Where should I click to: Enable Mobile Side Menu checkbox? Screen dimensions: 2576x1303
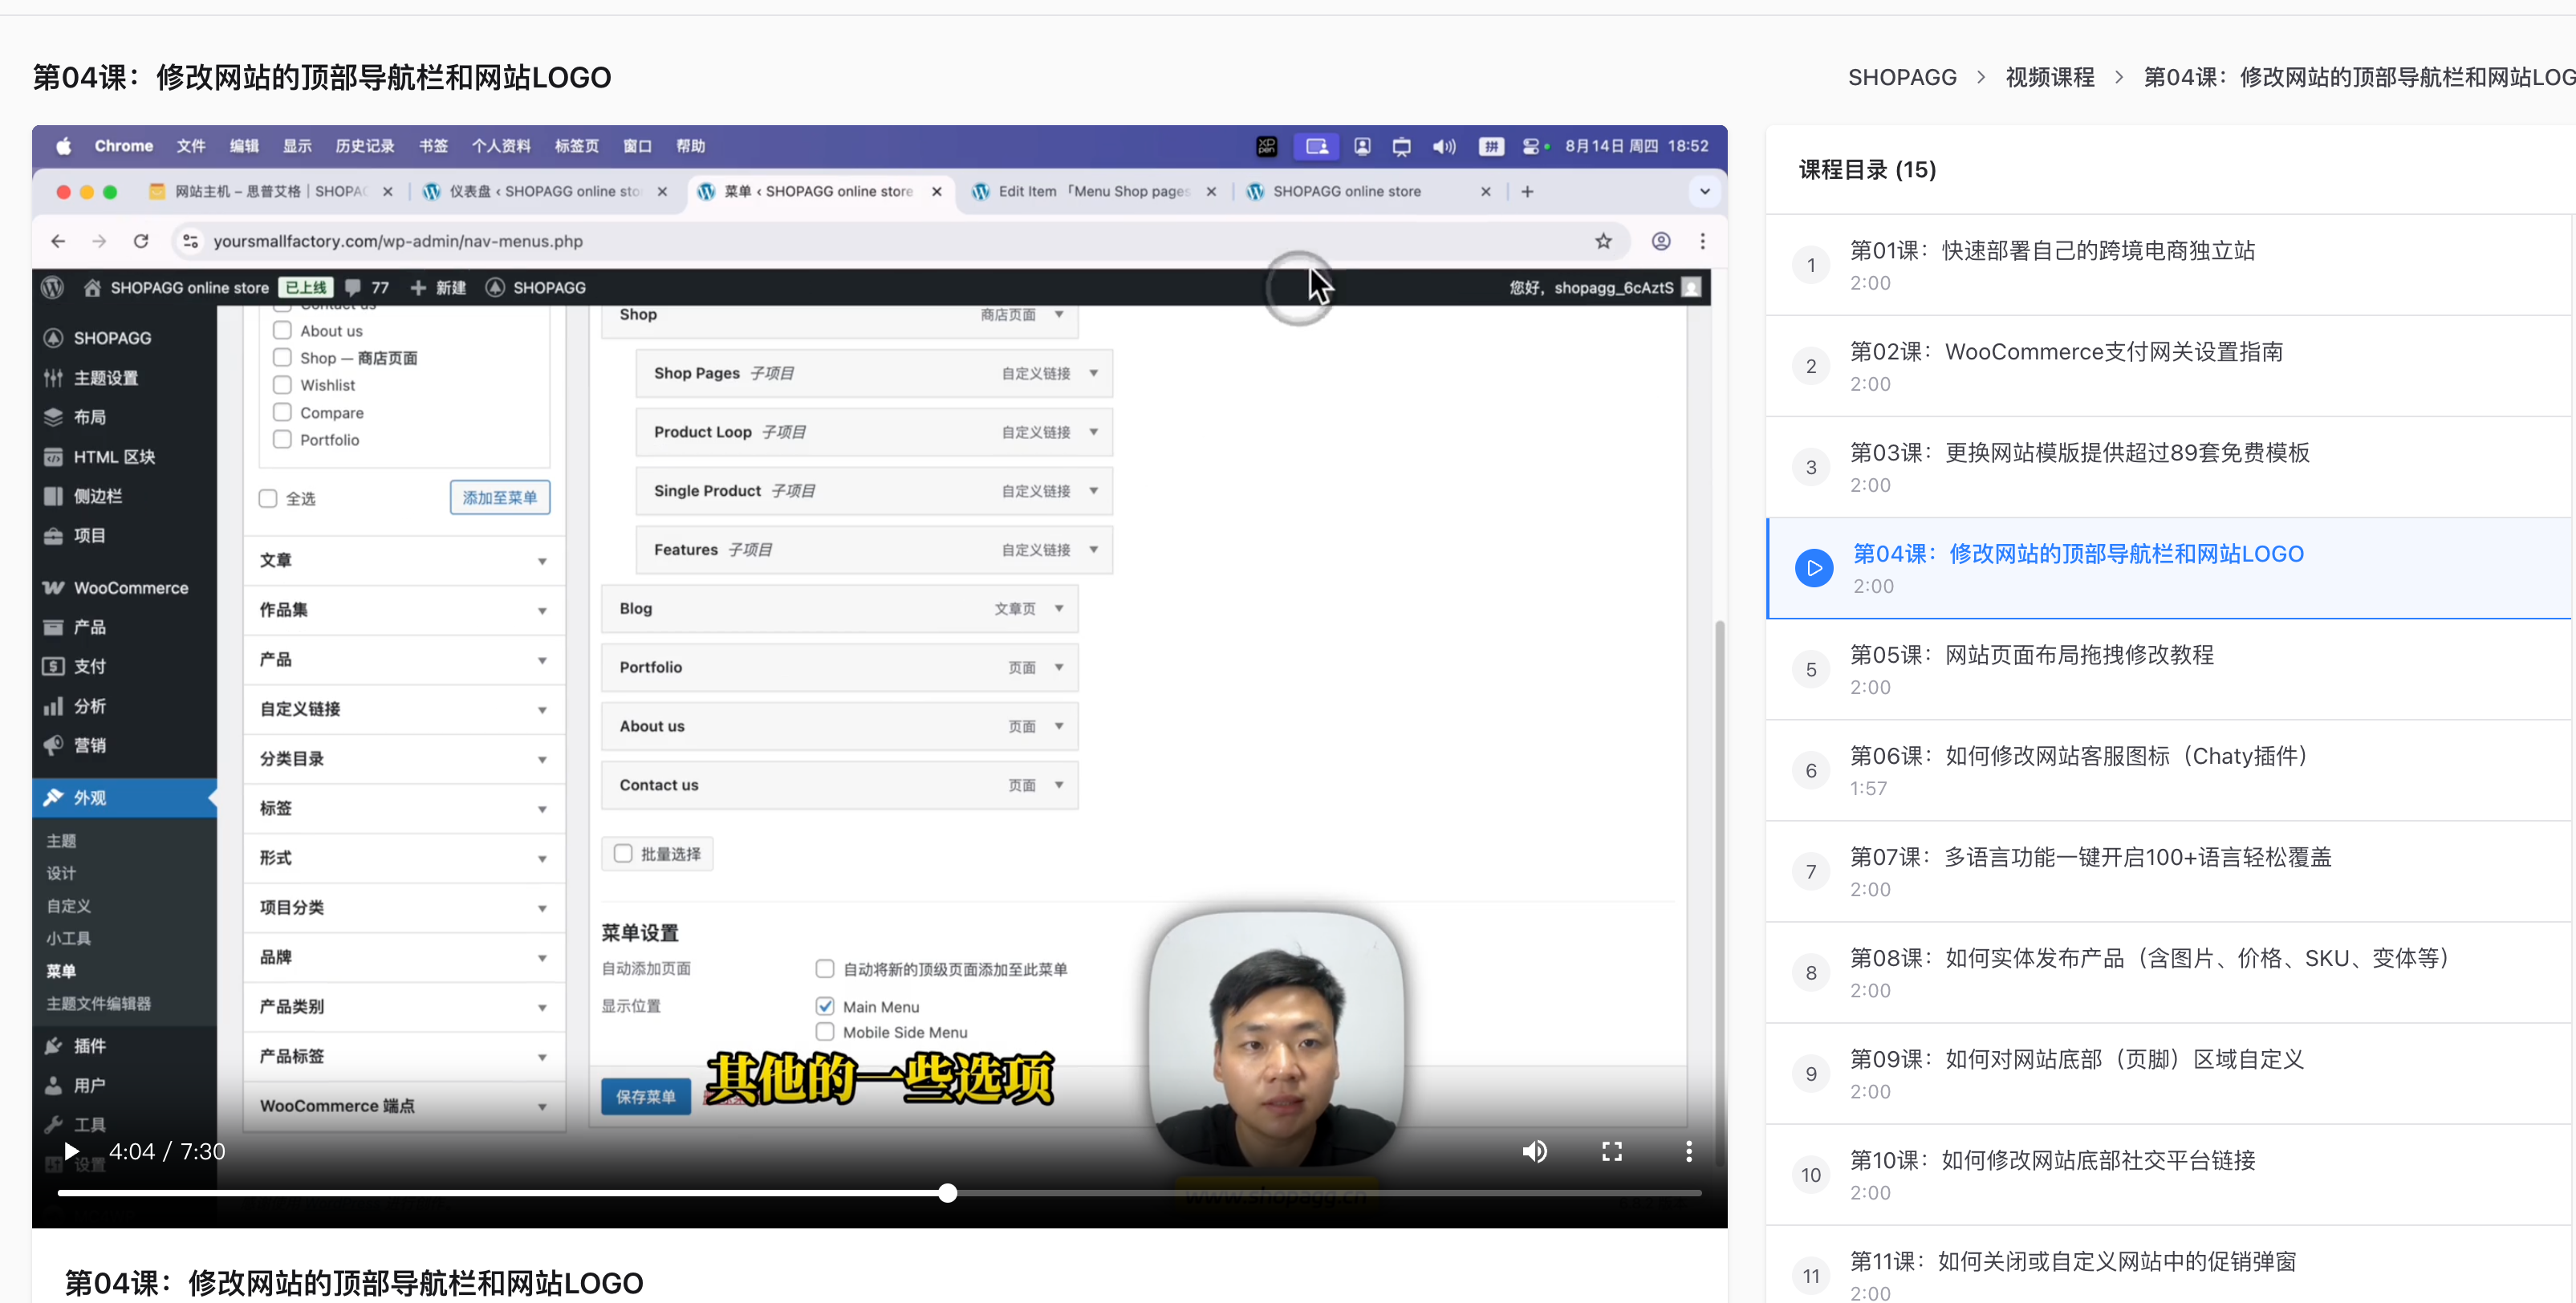825,1032
